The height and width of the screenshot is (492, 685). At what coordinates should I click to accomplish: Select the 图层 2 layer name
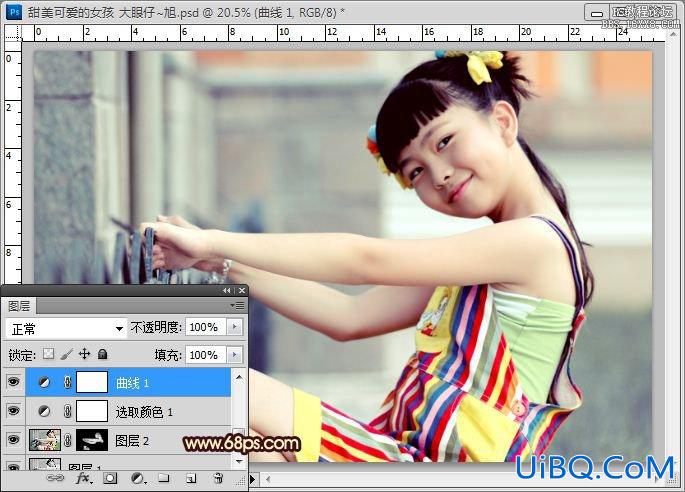pyautogui.click(x=132, y=441)
